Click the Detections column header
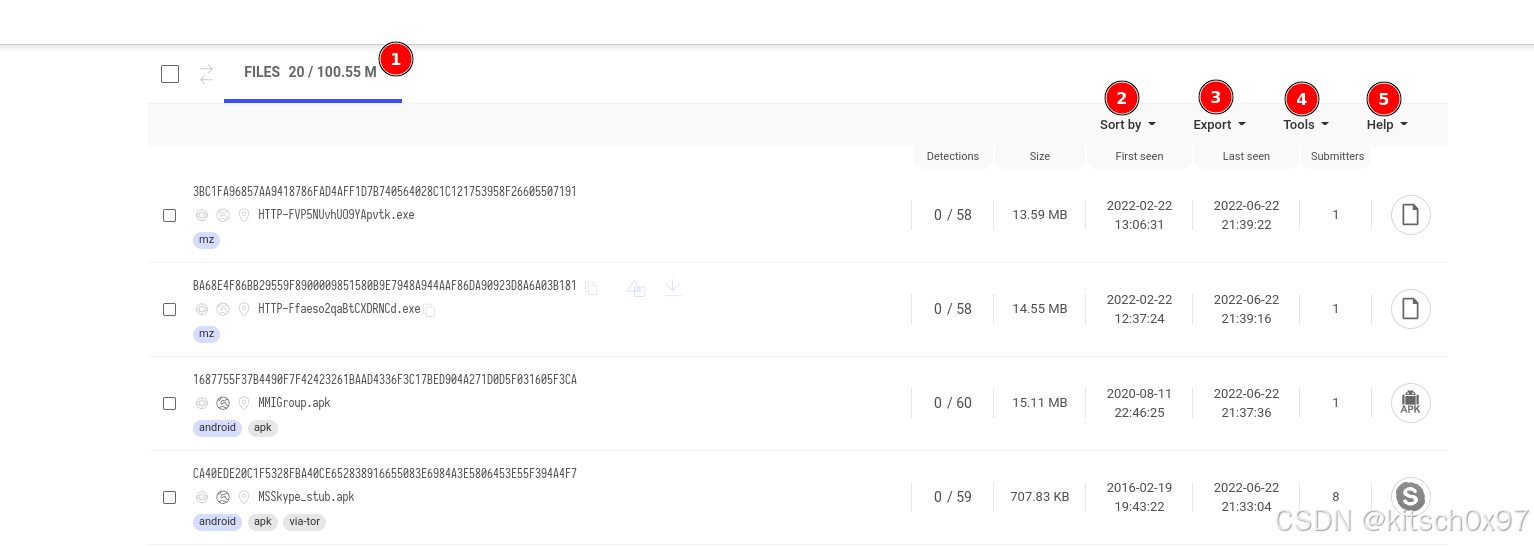Viewport: 1534px width, 547px height. click(x=953, y=156)
